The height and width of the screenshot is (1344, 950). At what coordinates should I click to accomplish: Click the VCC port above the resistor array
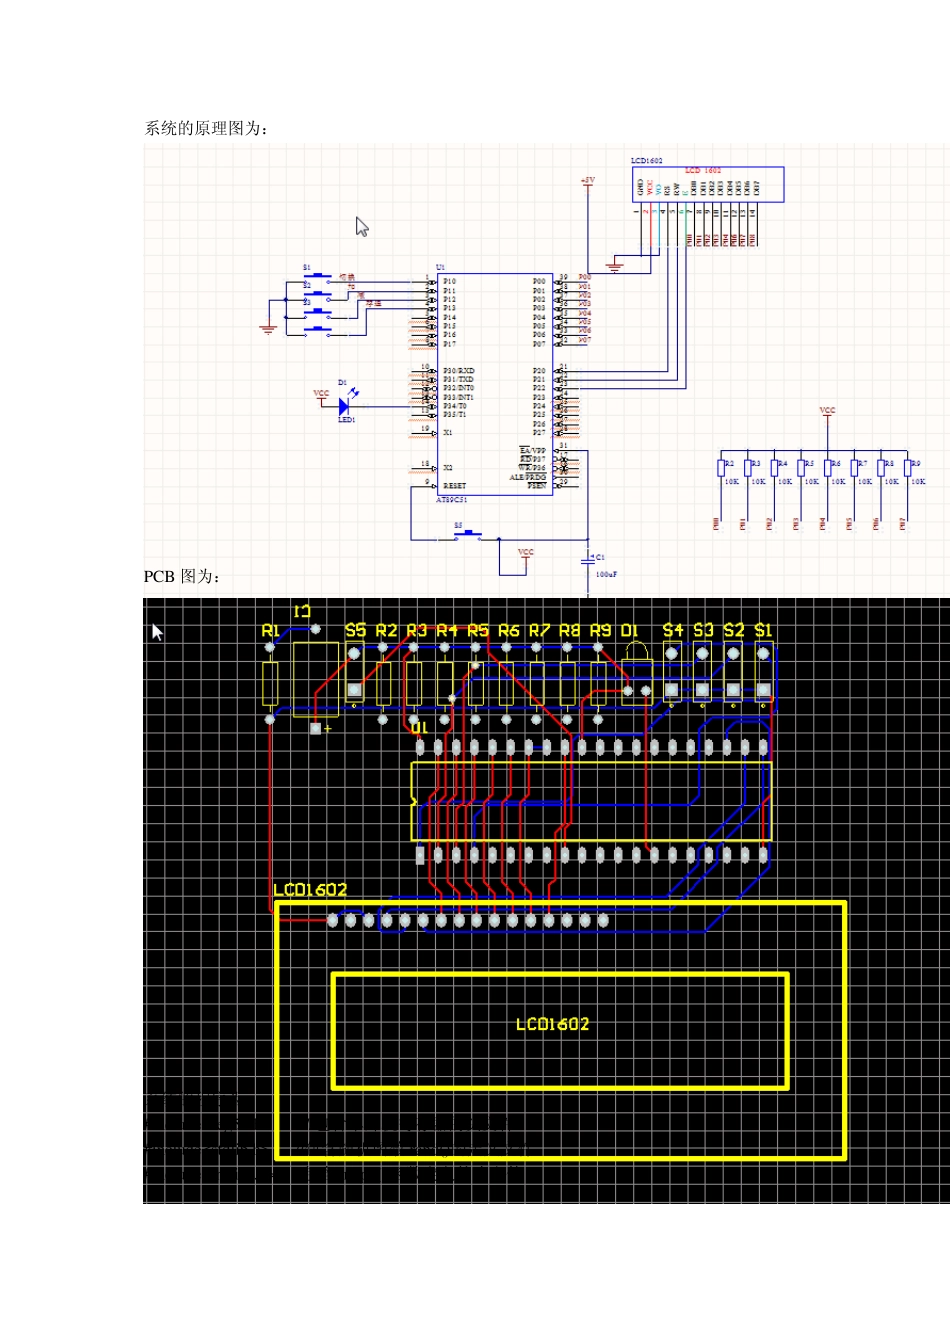pyautogui.click(x=827, y=411)
